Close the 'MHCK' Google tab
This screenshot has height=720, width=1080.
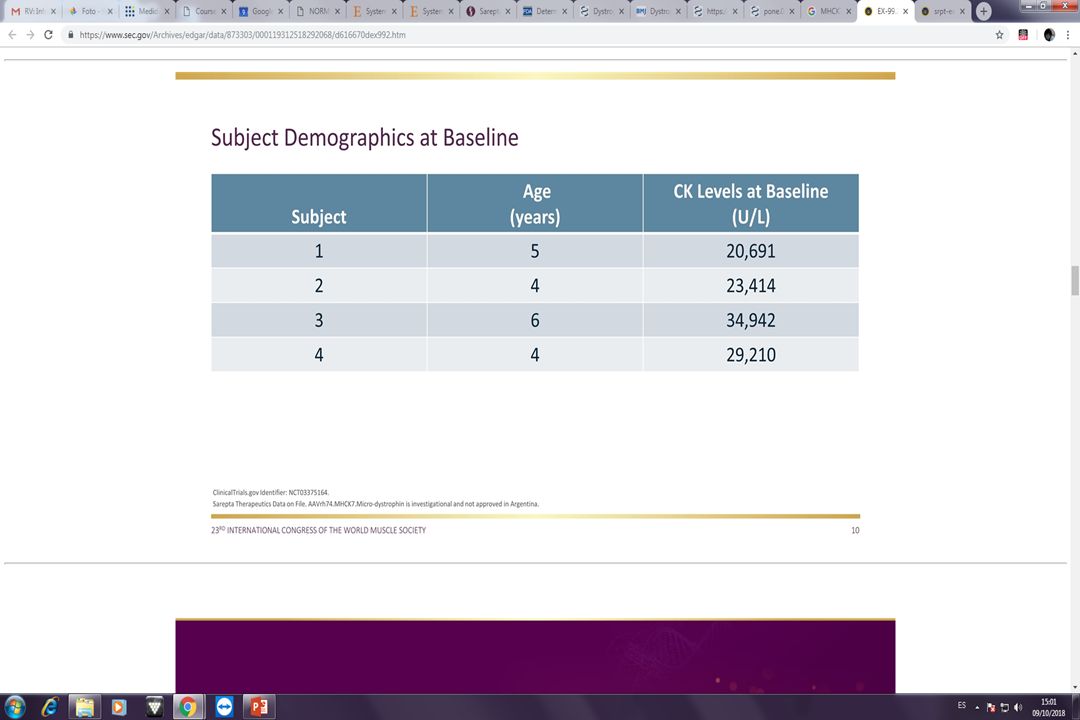click(x=849, y=11)
